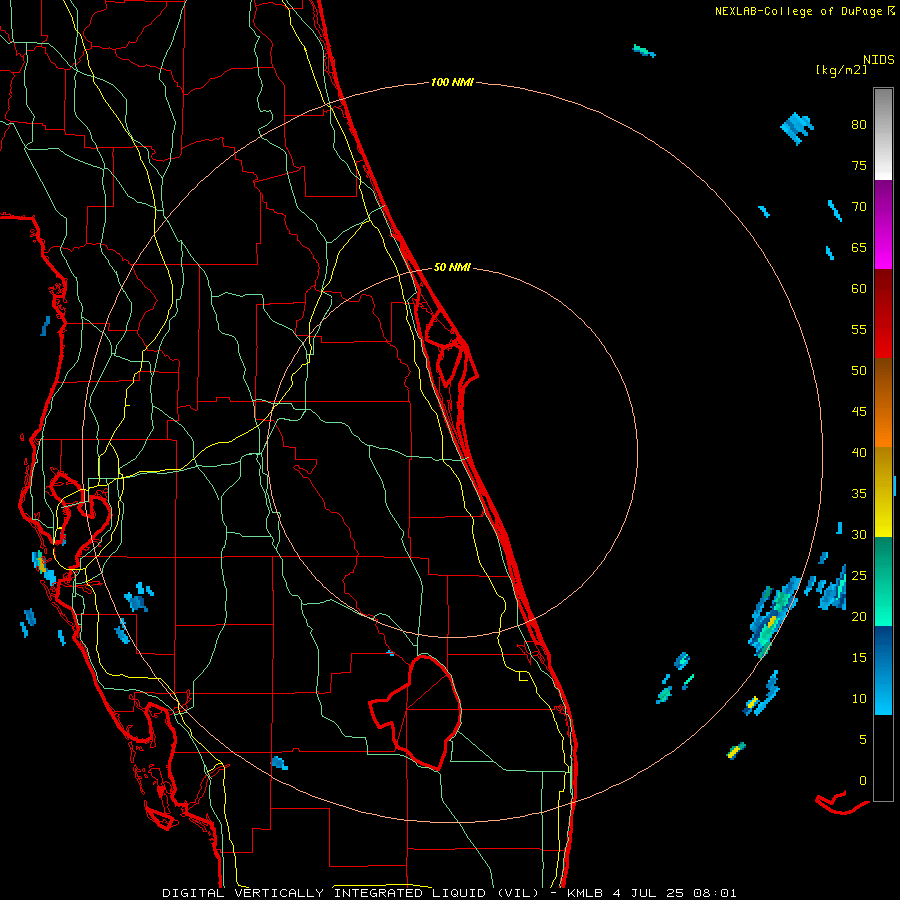Click the 30 value on the color scale
Image resolution: width=900 pixels, height=900 pixels.
859,534
